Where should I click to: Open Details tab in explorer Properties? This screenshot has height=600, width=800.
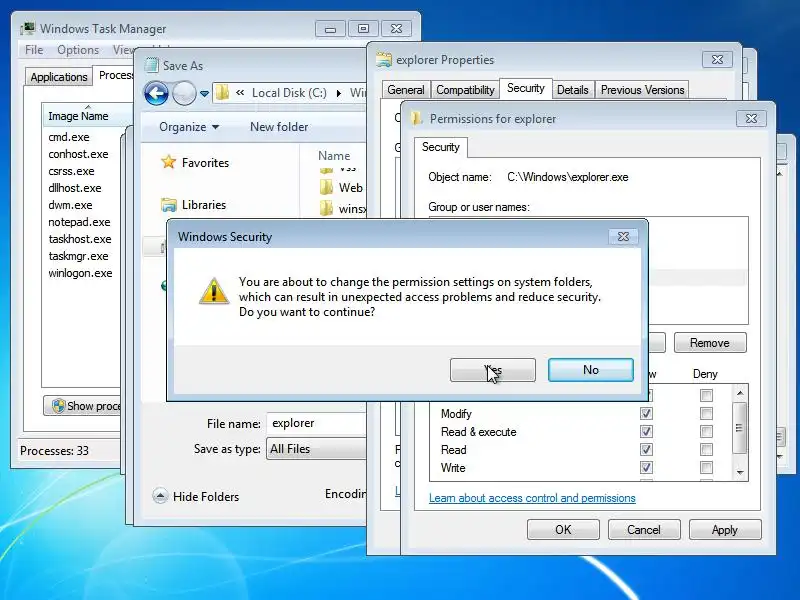tap(572, 90)
